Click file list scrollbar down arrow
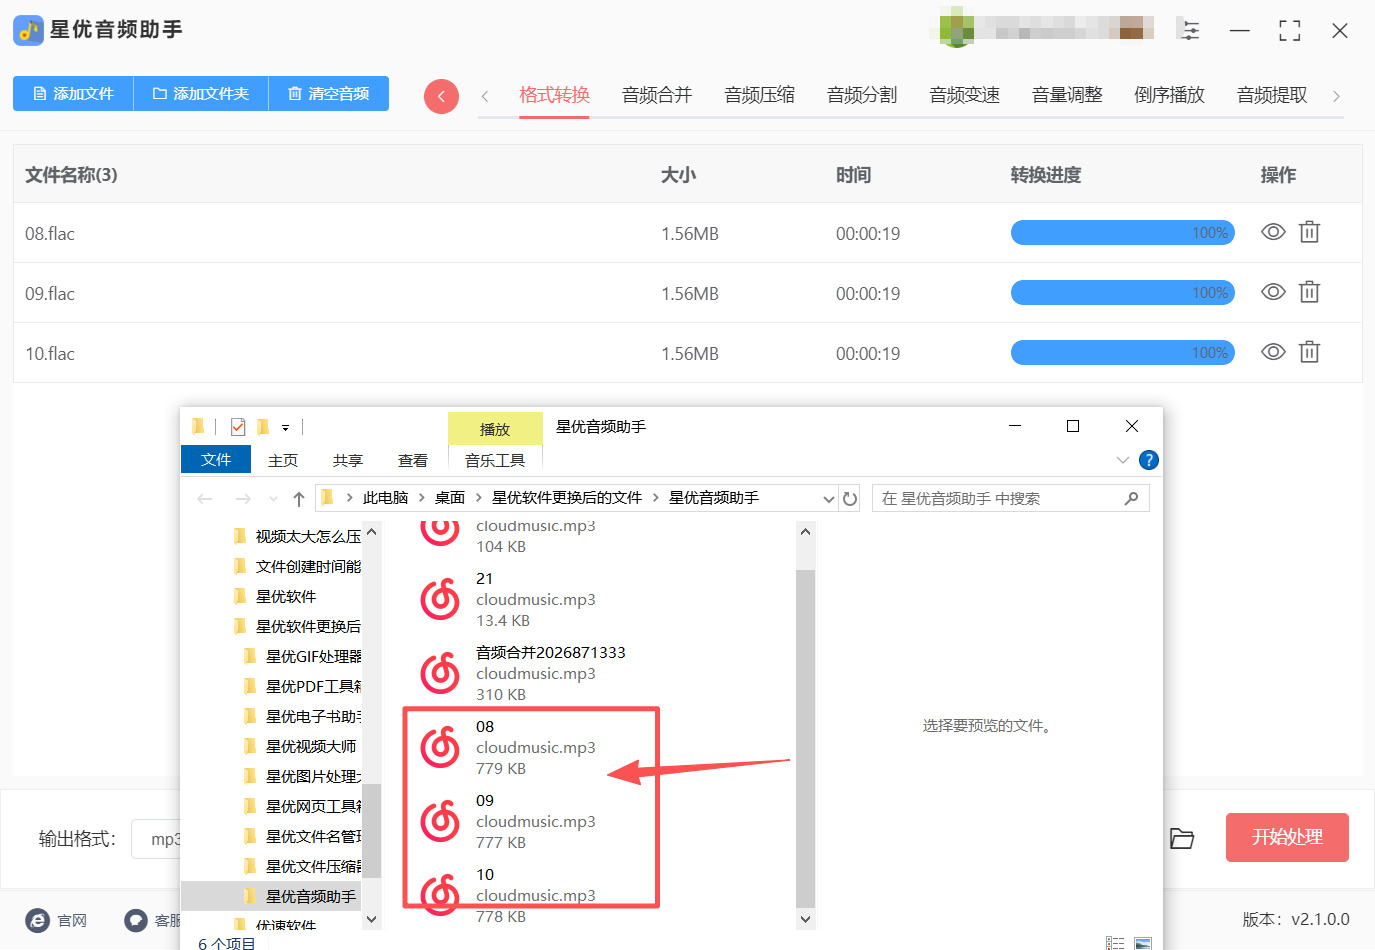Screen dimensions: 1375x950 pyautogui.click(x=806, y=918)
